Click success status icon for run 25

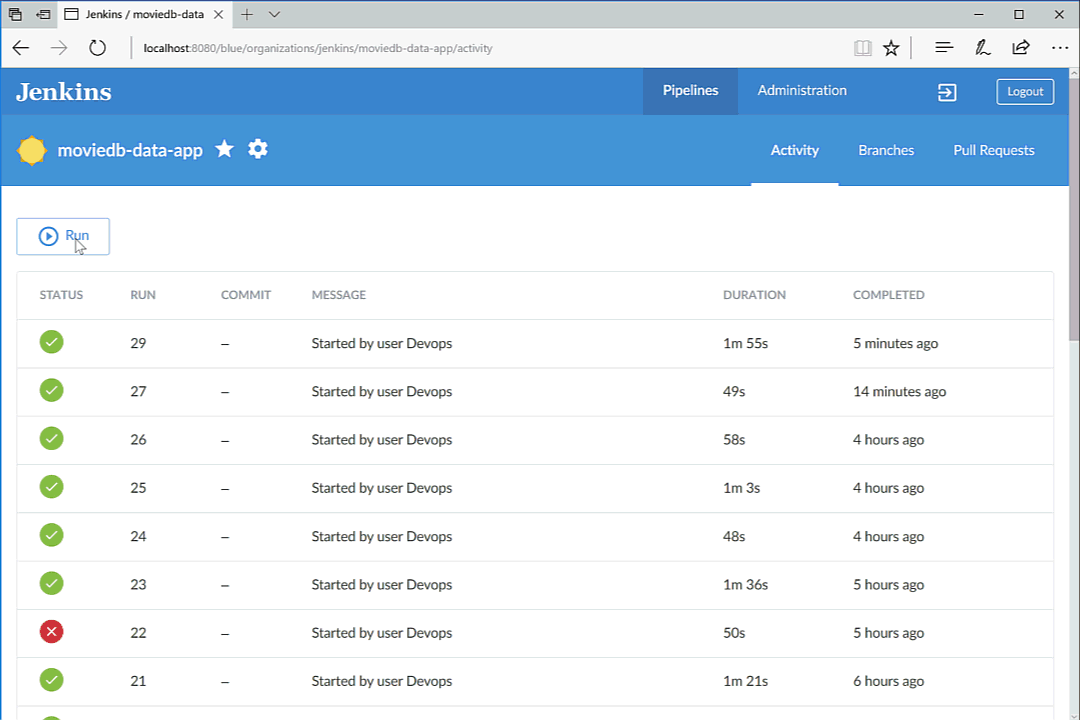pyautogui.click(x=52, y=486)
